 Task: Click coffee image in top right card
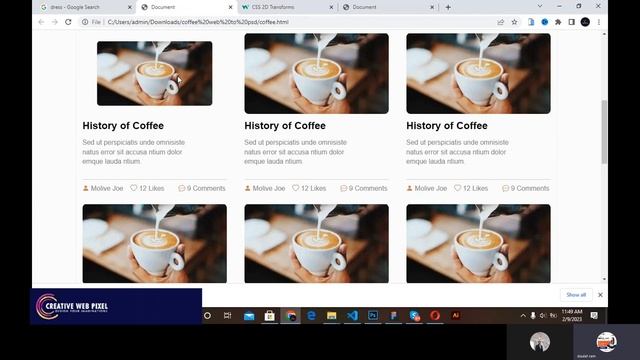coord(478,73)
